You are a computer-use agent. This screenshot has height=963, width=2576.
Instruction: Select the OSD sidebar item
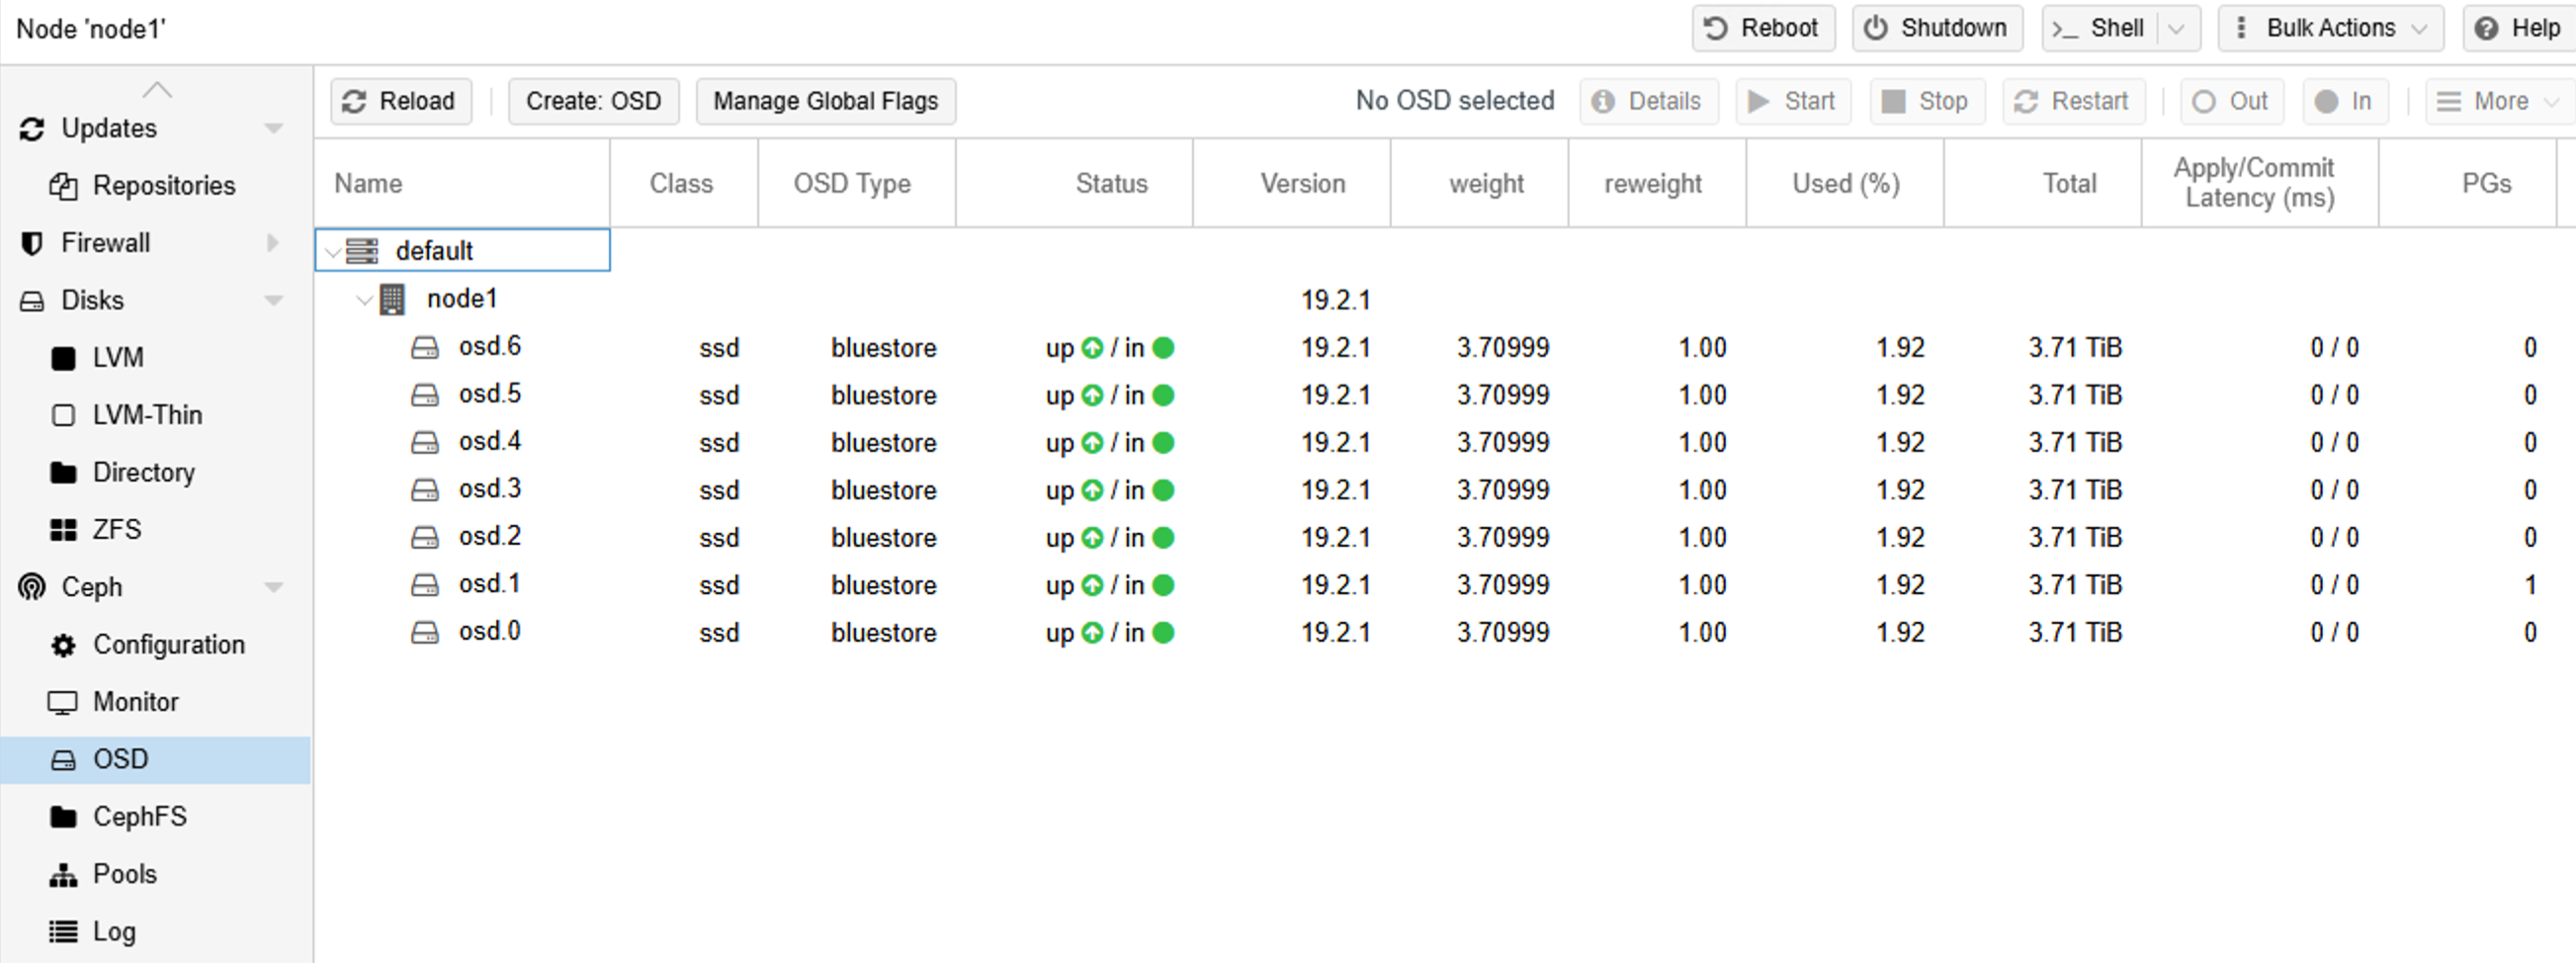[x=156, y=759]
